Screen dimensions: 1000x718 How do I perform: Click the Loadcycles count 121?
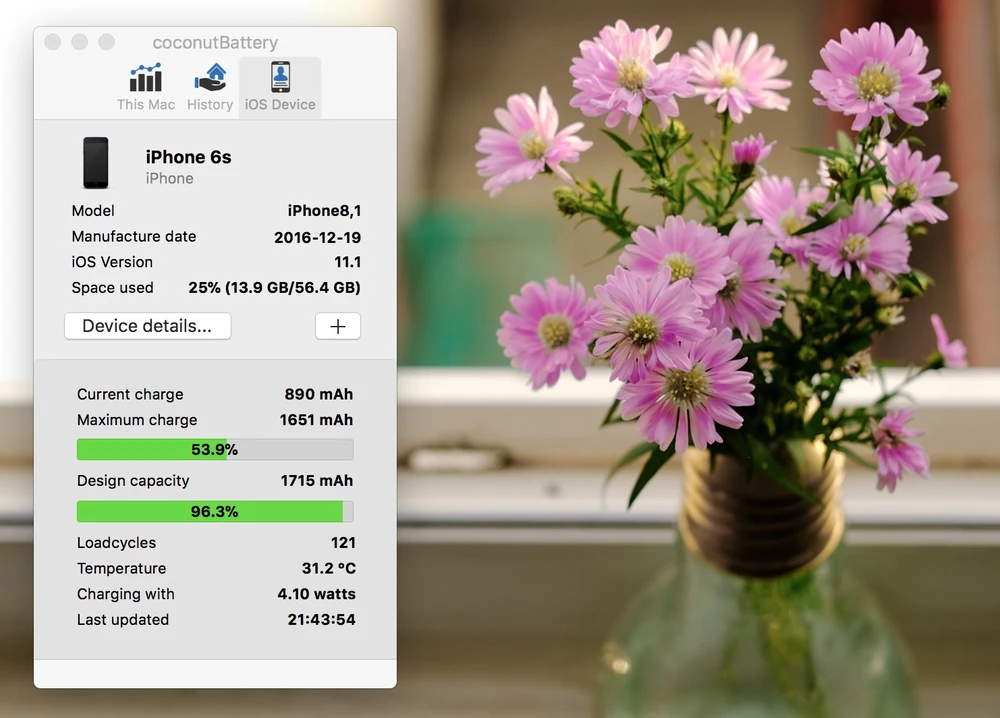343,543
